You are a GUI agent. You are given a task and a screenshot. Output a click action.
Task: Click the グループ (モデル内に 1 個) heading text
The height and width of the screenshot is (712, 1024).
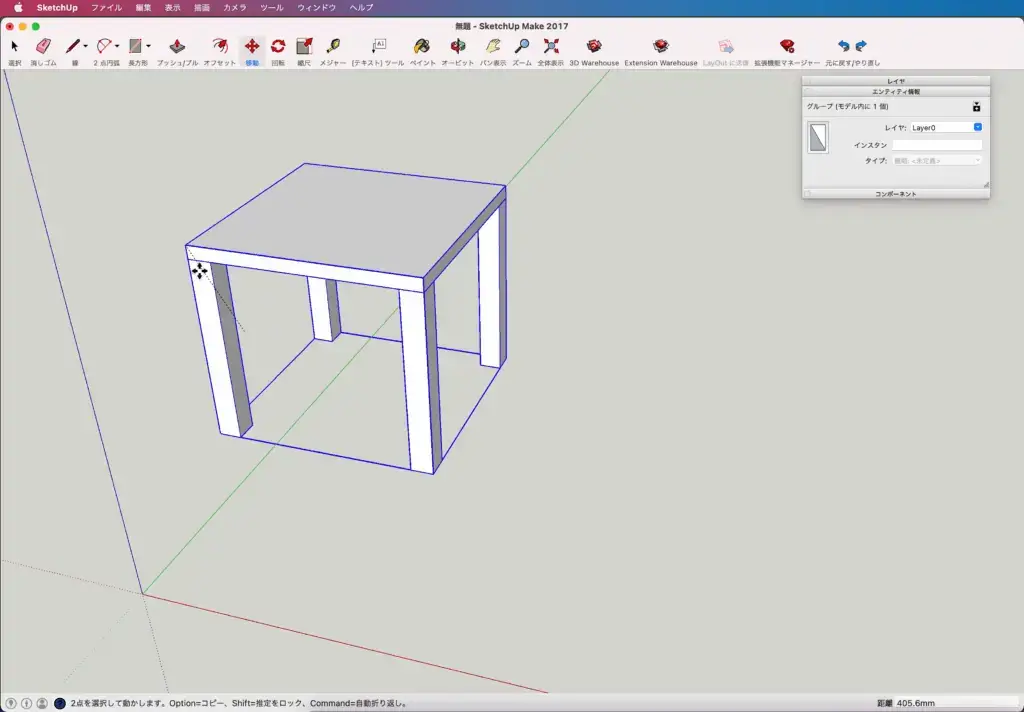pyautogui.click(x=847, y=106)
